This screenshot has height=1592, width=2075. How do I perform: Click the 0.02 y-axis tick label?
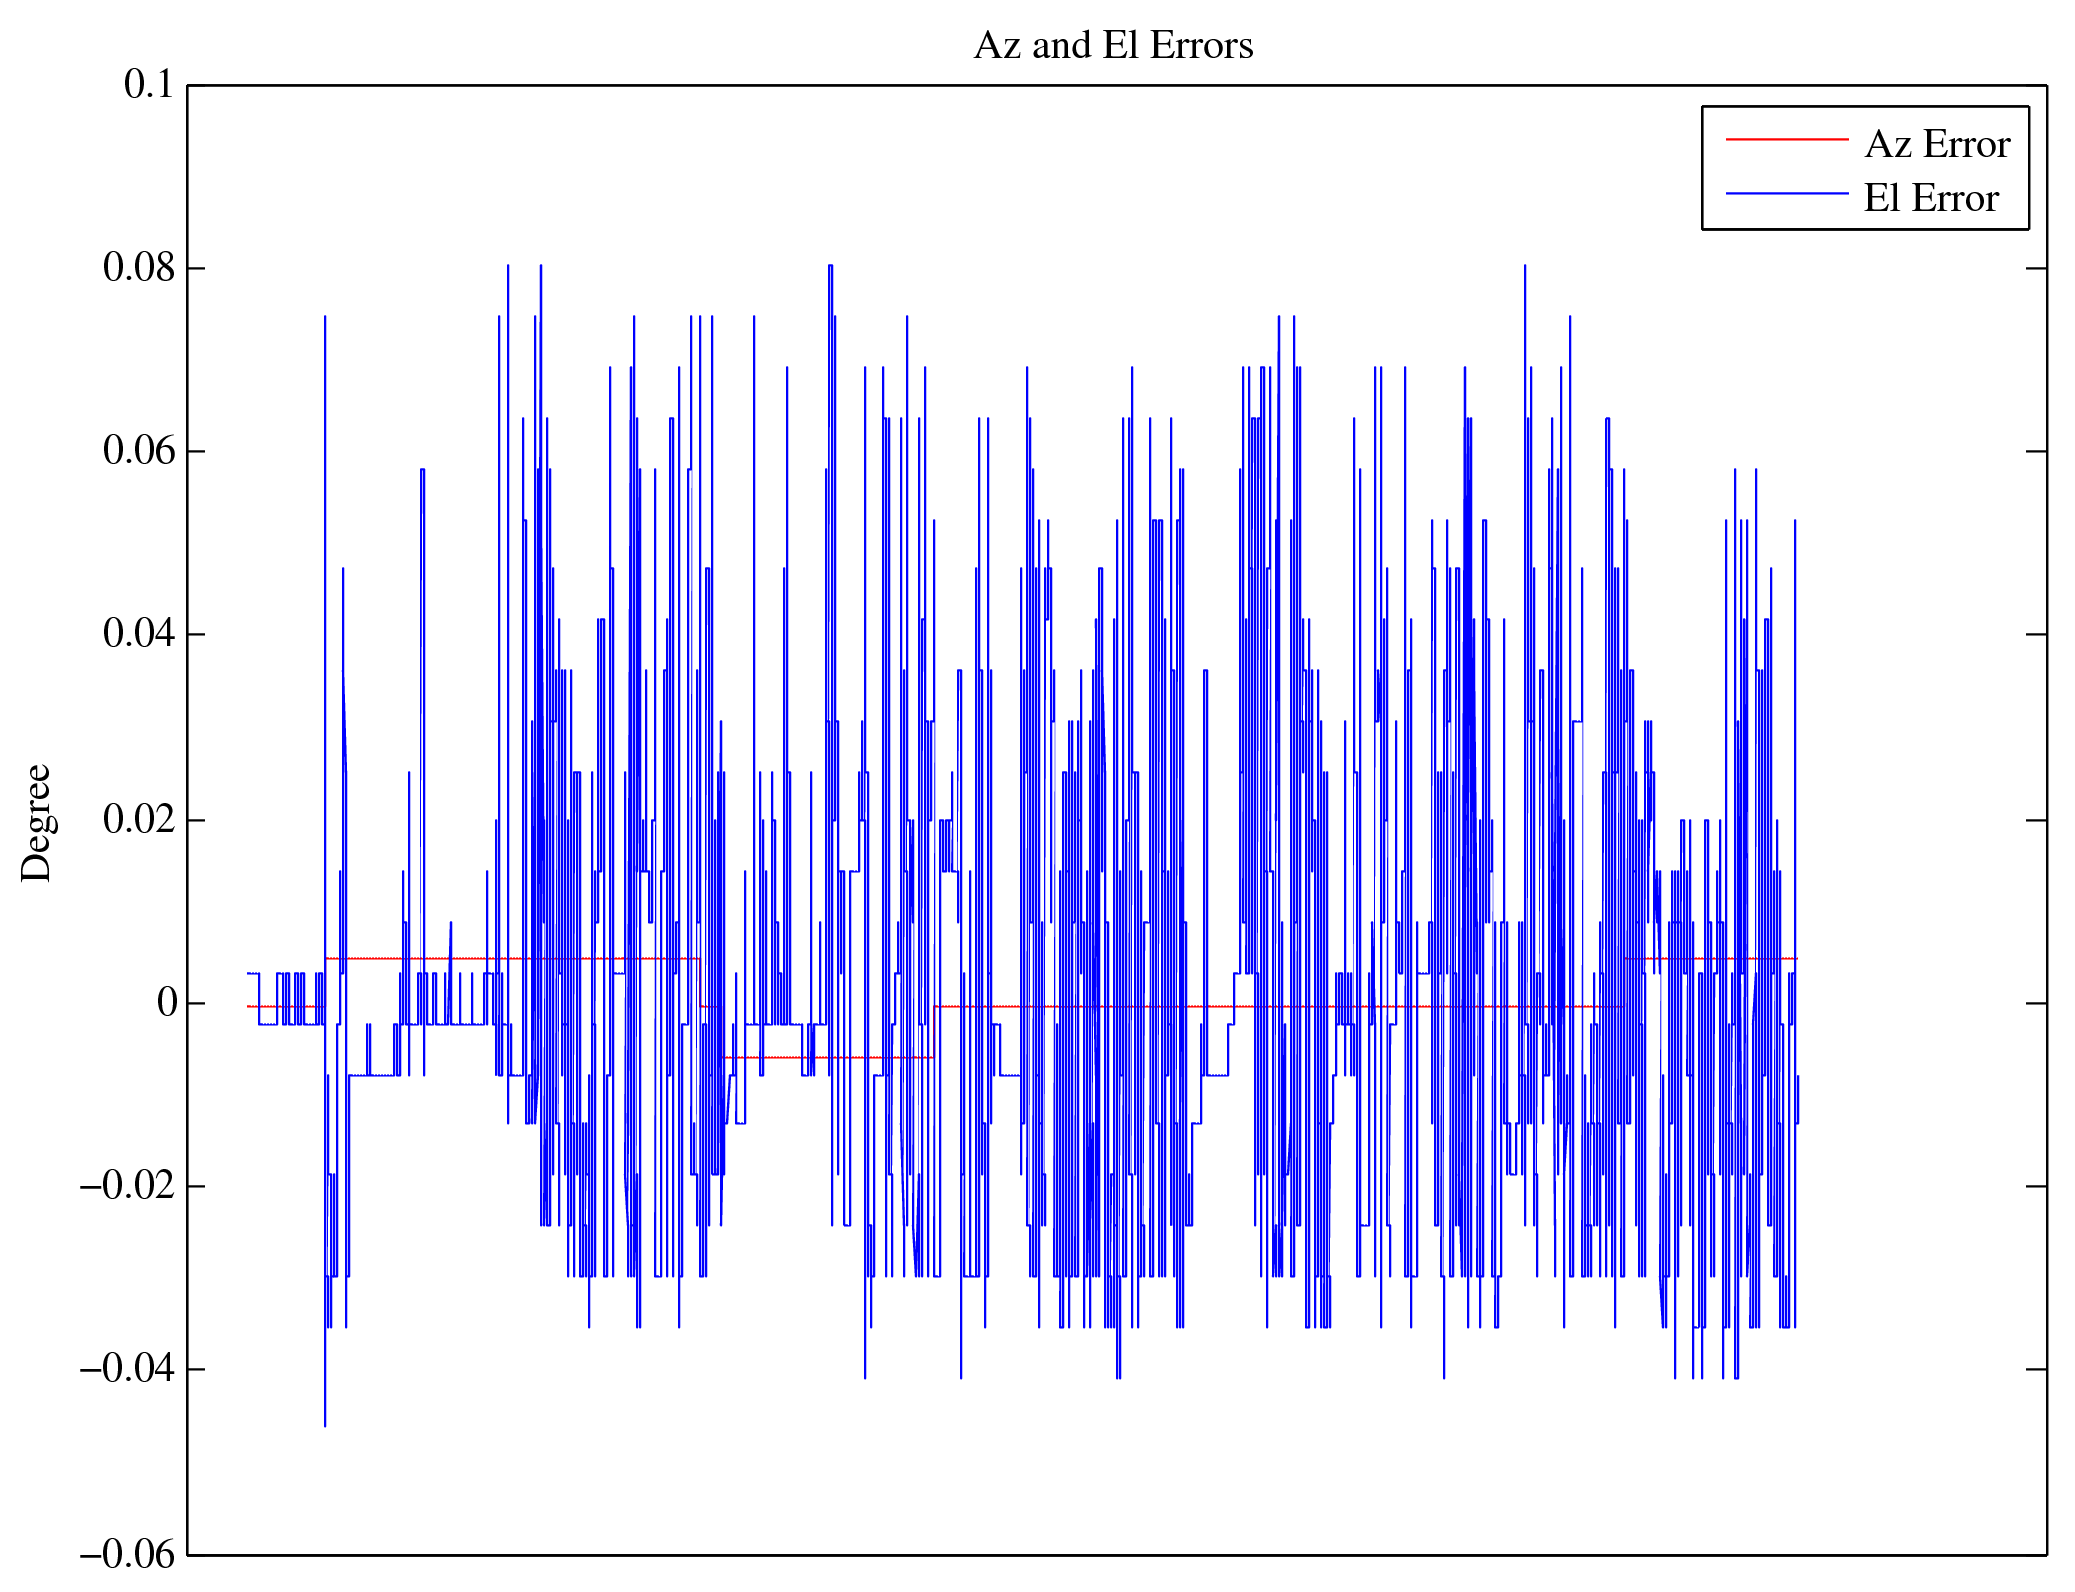[x=138, y=819]
